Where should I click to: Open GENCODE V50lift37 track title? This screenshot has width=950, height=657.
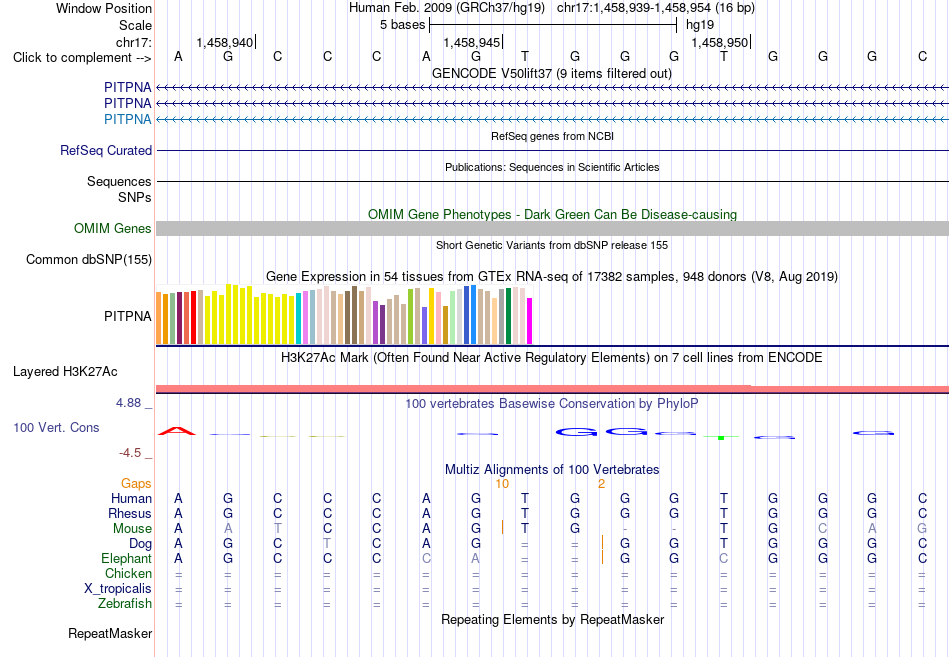point(551,73)
